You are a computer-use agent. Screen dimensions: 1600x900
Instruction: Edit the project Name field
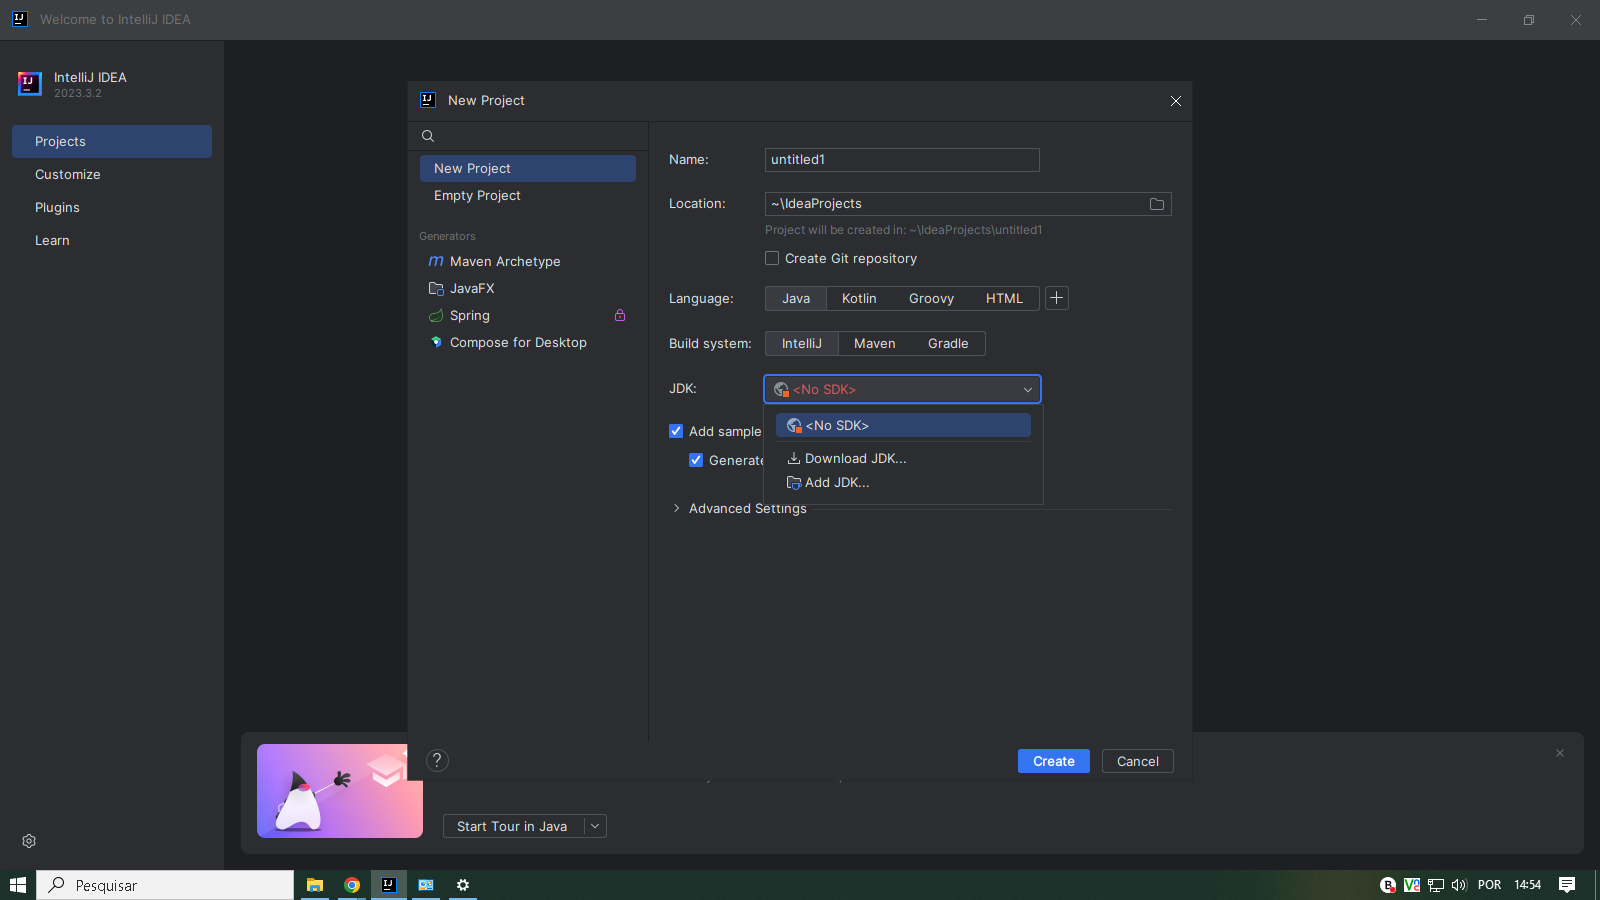tap(902, 160)
